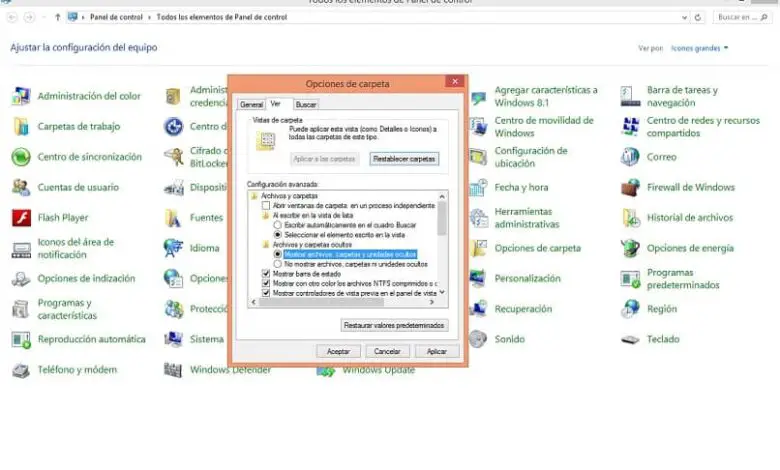The height and width of the screenshot is (470, 780).
Task: Switch to the Ver tab
Action: point(275,103)
